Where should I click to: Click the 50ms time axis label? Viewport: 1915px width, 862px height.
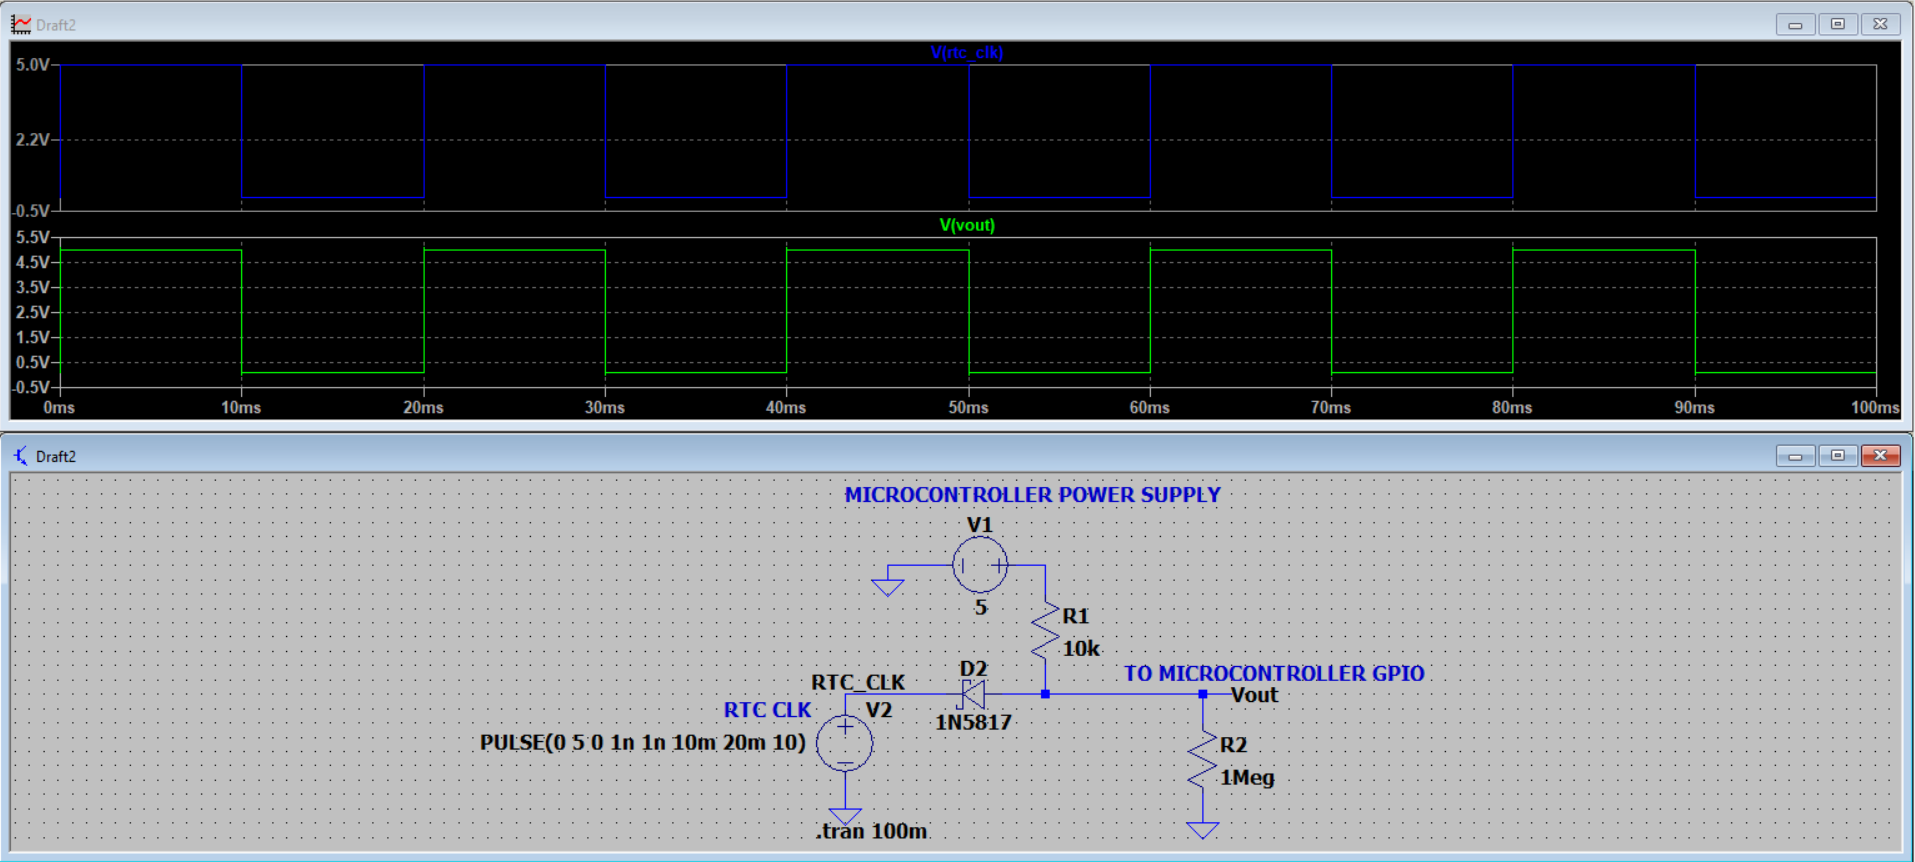pos(968,408)
